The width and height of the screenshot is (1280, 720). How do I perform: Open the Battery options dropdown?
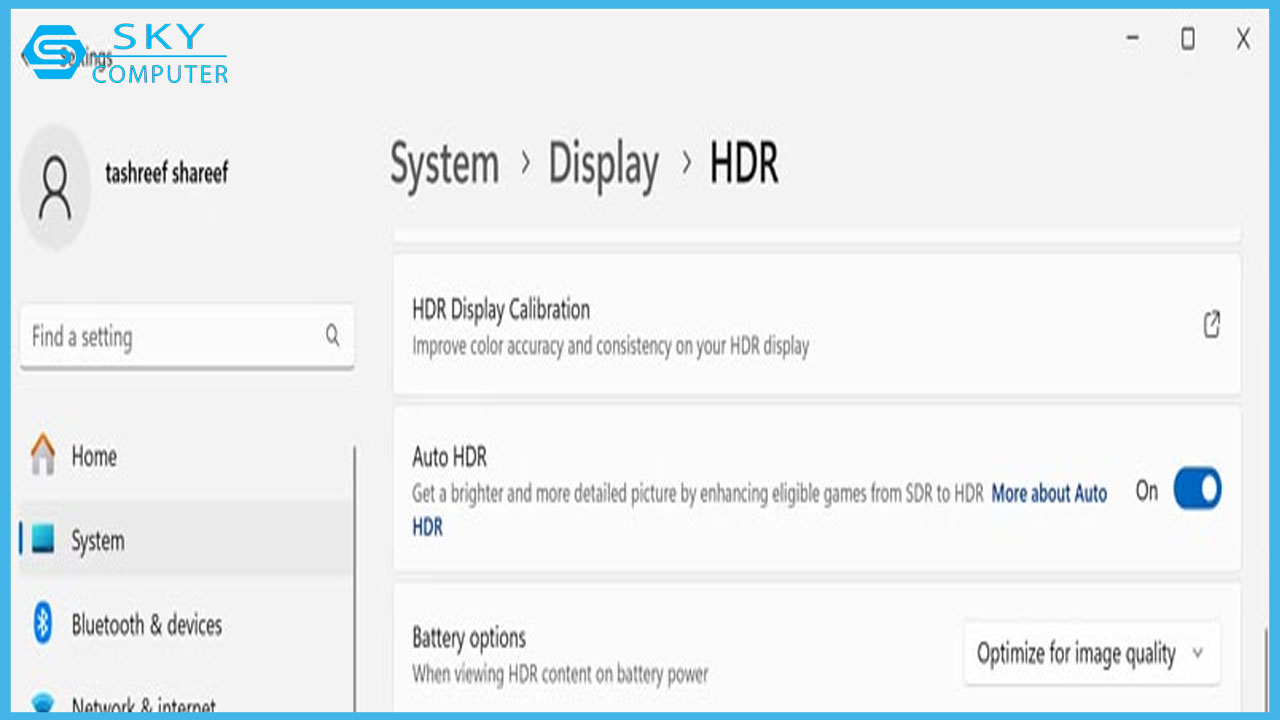click(1091, 654)
